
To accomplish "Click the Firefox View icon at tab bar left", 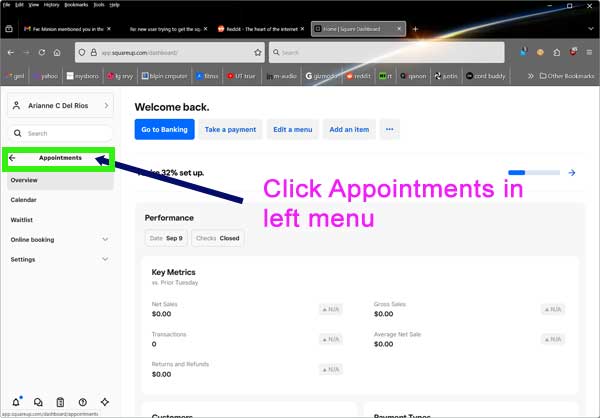I will coord(9,29).
